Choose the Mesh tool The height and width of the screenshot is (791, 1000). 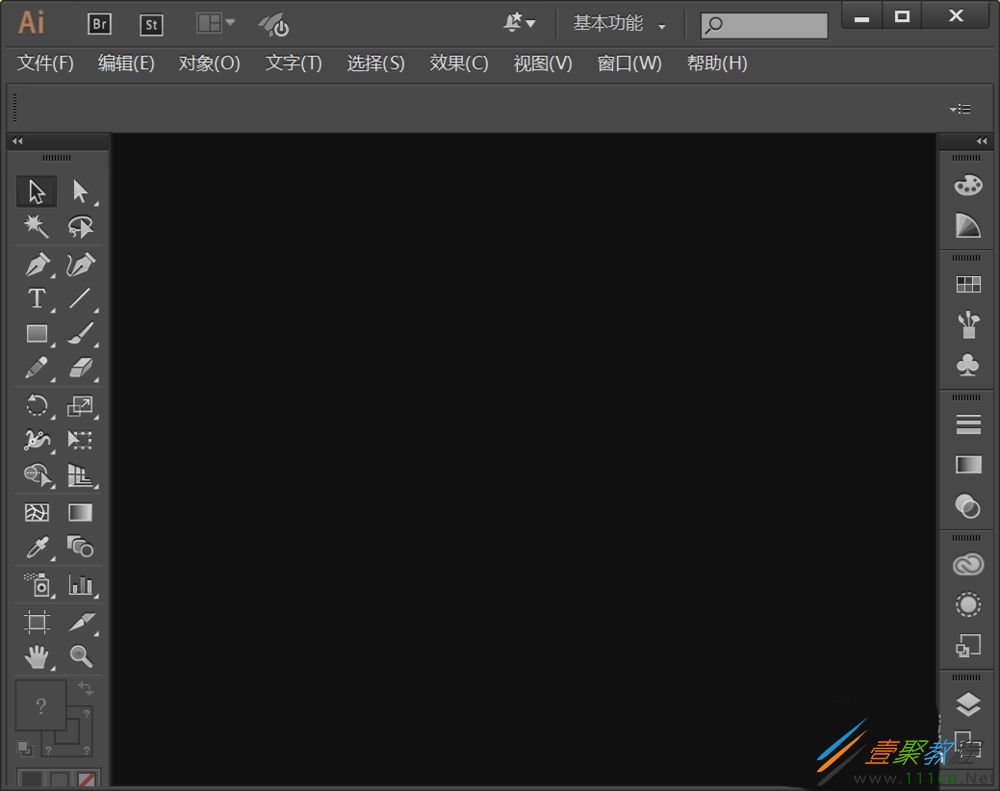36,512
